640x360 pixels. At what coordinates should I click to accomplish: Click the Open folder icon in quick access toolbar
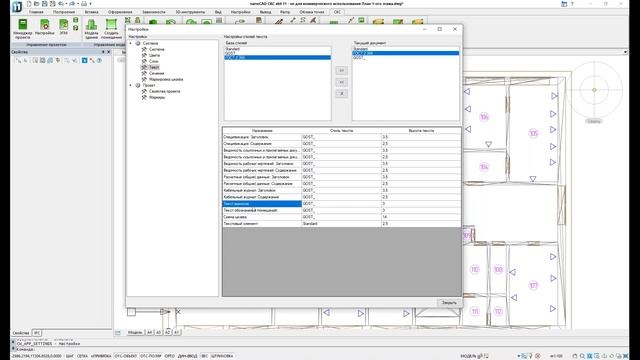tap(36, 4)
